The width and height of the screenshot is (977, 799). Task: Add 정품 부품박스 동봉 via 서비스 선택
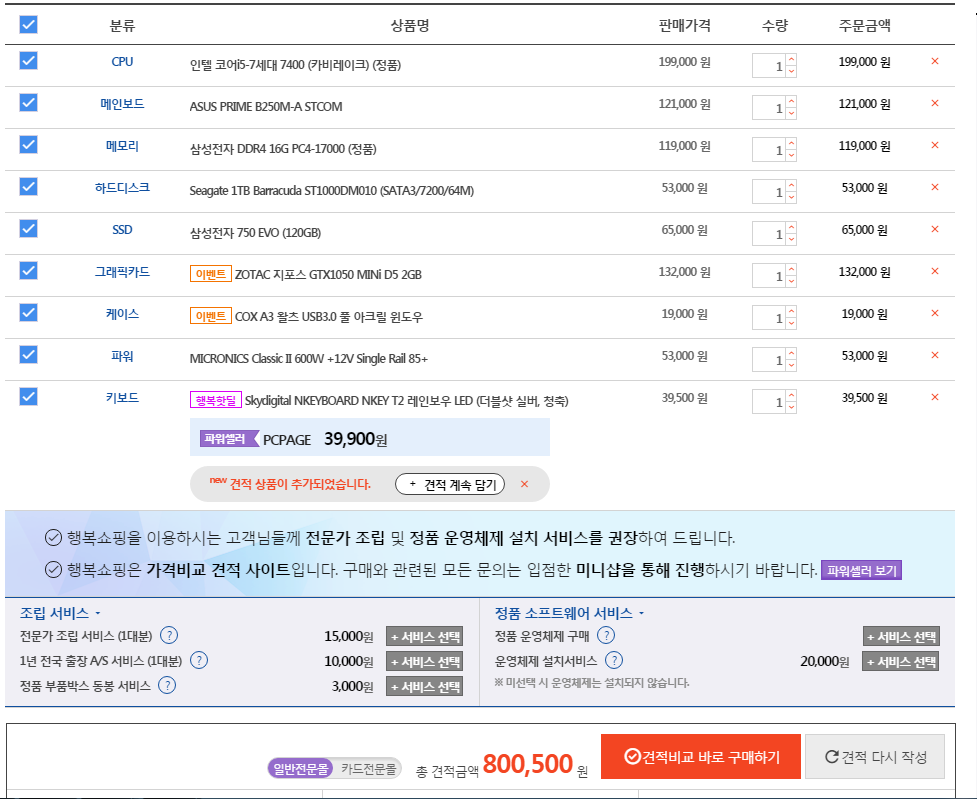(424, 686)
